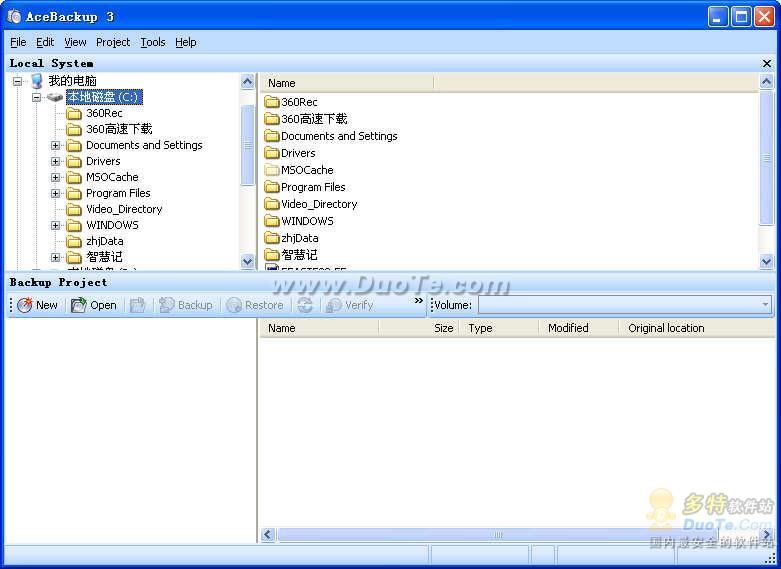Select MSOCache in the file list
The image size is (781, 569).
click(x=299, y=170)
